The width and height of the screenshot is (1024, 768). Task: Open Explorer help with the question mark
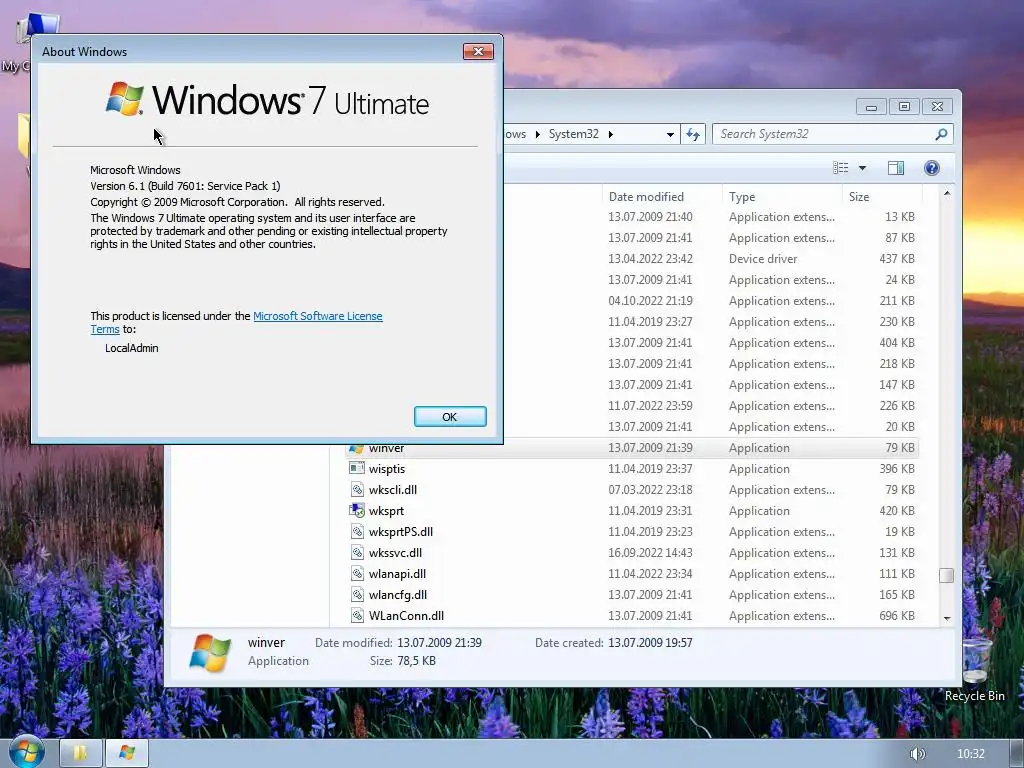pyautogui.click(x=932, y=168)
